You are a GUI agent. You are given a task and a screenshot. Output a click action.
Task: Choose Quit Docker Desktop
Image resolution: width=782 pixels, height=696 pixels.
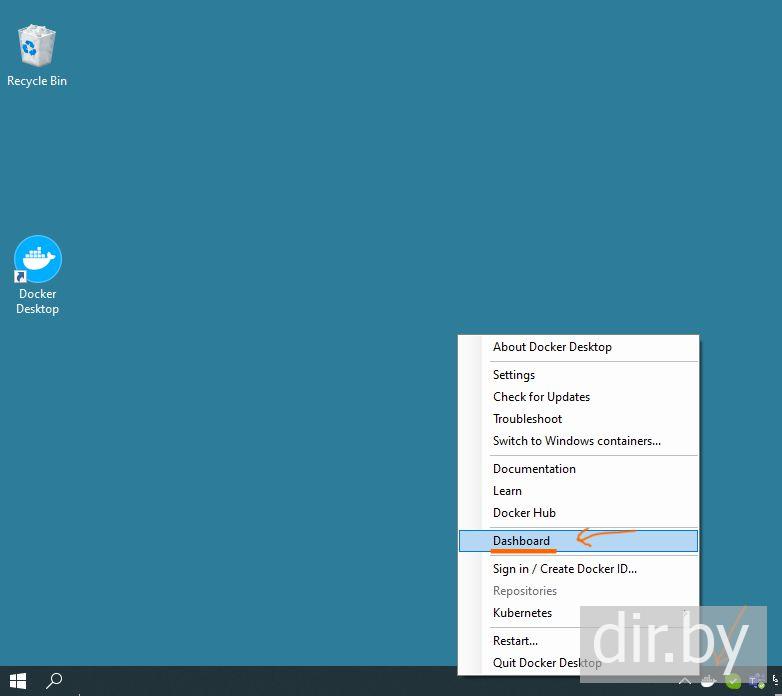click(579, 663)
